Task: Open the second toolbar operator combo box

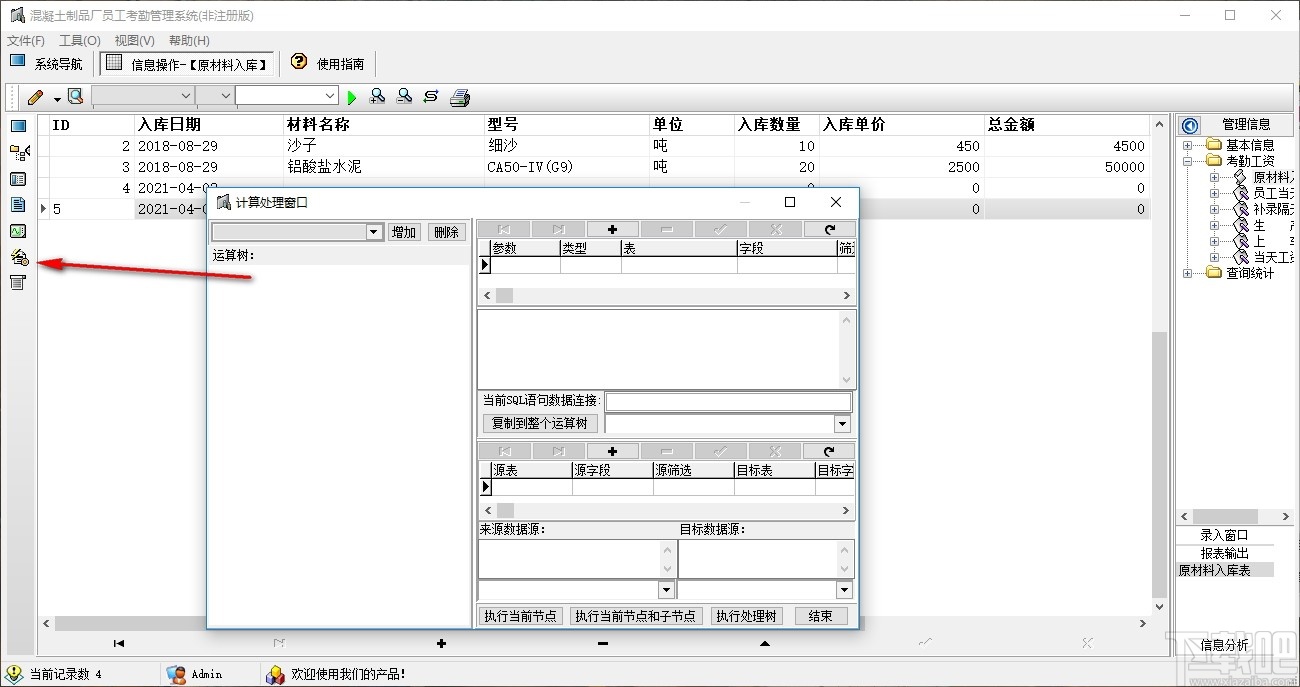Action: point(214,96)
